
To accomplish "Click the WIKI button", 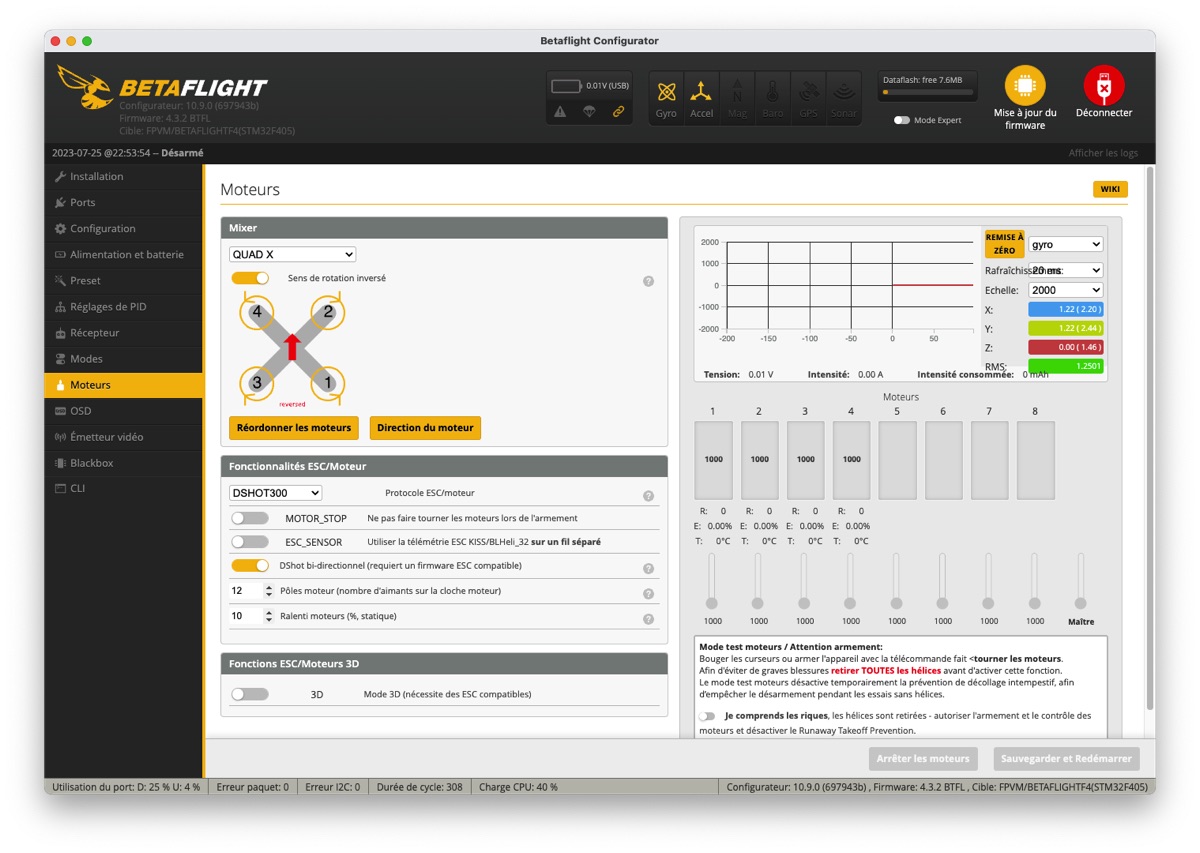I will click(1110, 189).
